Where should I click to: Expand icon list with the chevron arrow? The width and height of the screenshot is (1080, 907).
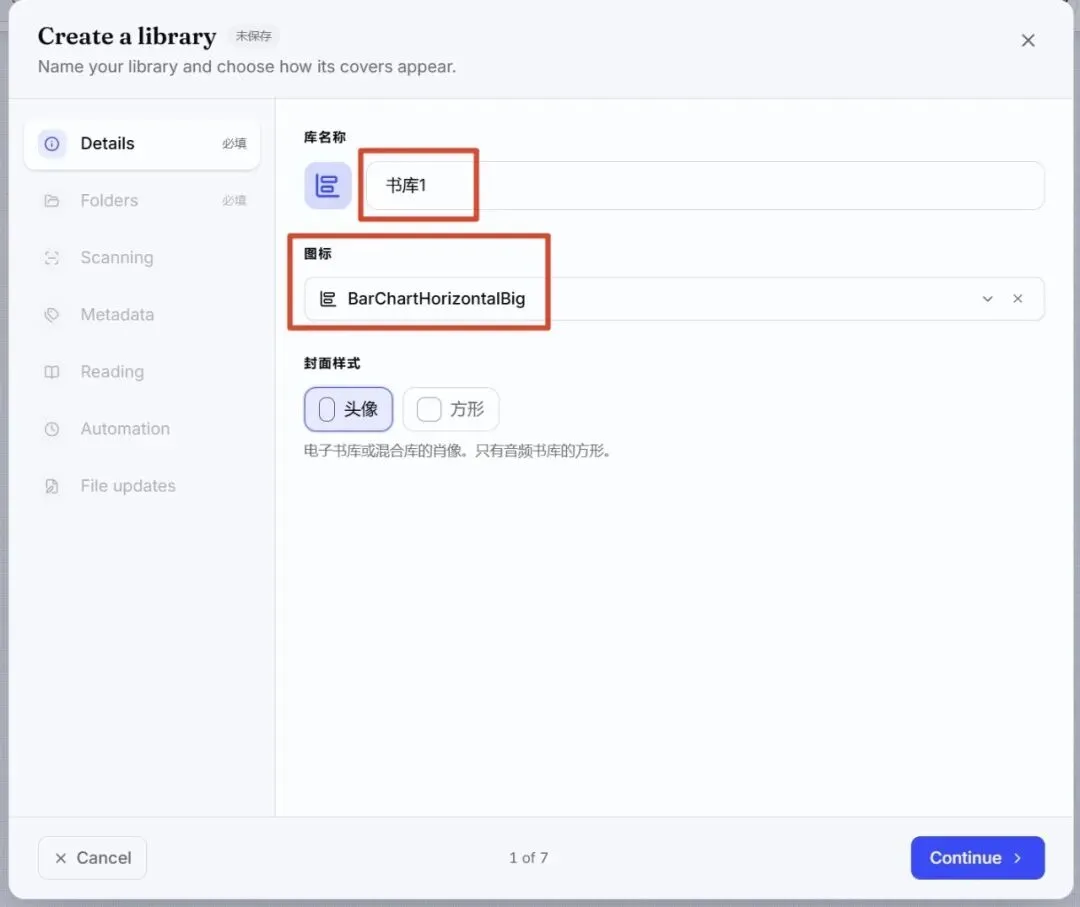pos(988,299)
